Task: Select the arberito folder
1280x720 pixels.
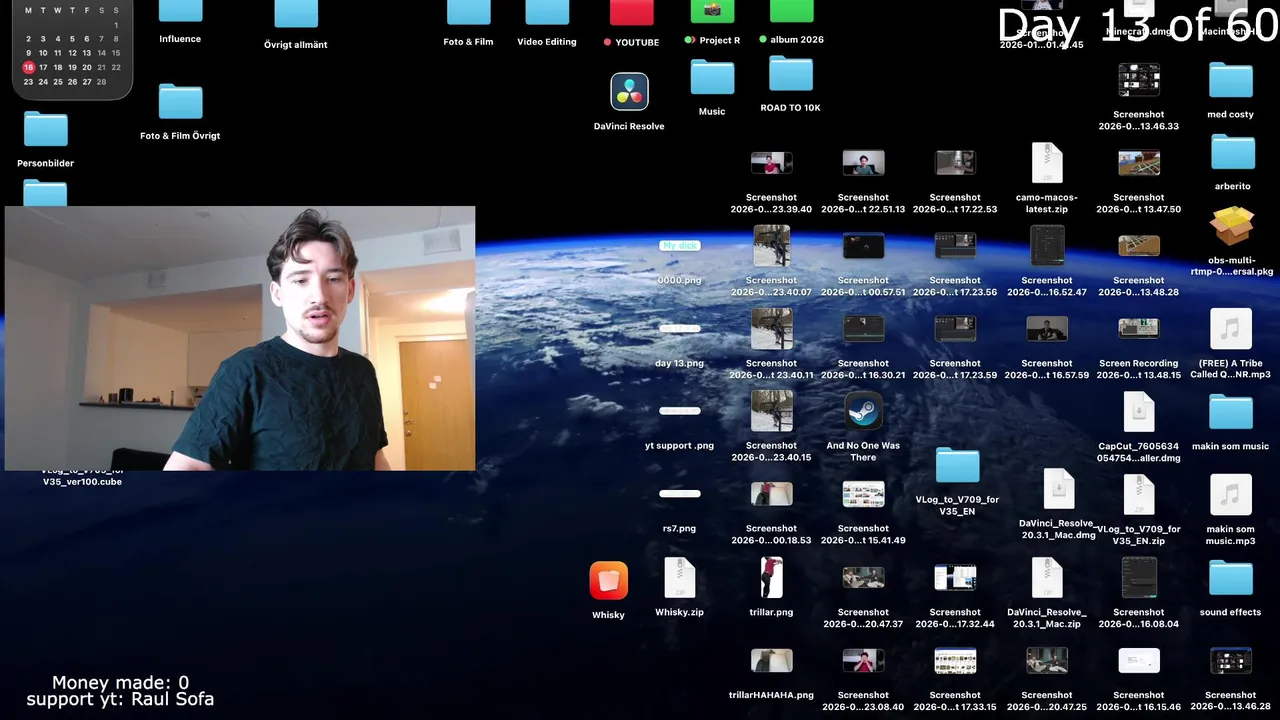Action: 1233,152
